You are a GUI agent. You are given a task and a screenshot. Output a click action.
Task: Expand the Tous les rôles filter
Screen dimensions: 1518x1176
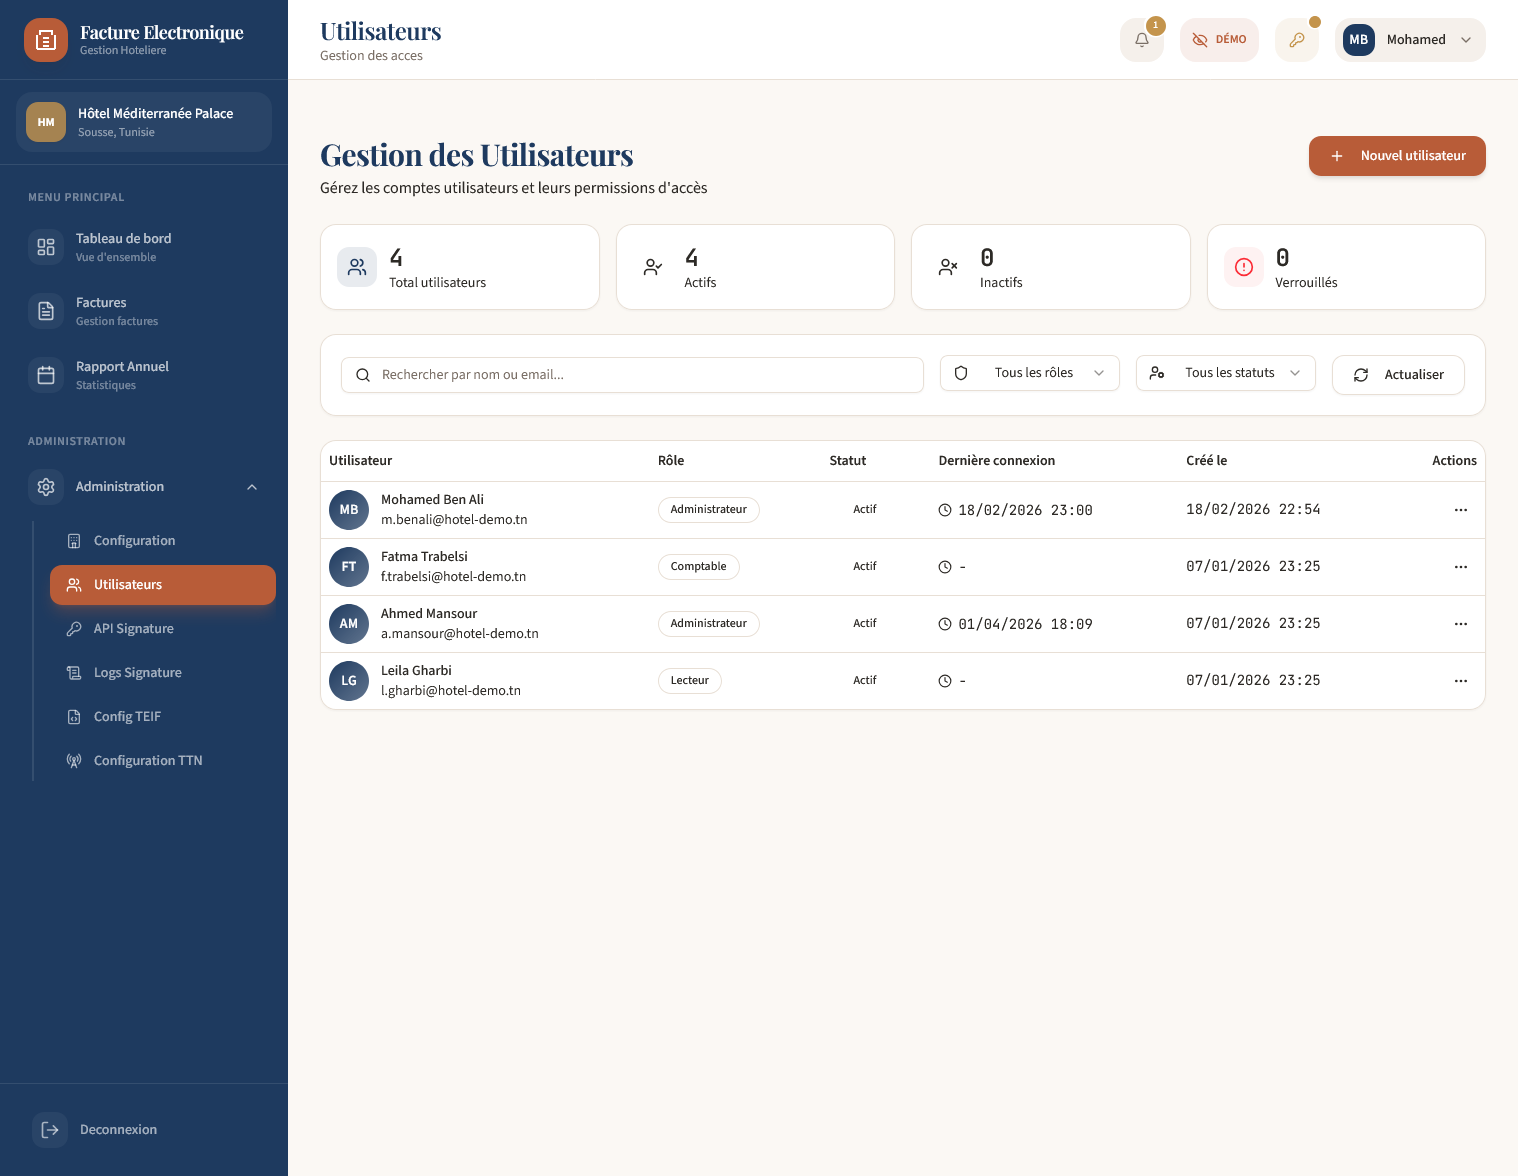(1029, 373)
